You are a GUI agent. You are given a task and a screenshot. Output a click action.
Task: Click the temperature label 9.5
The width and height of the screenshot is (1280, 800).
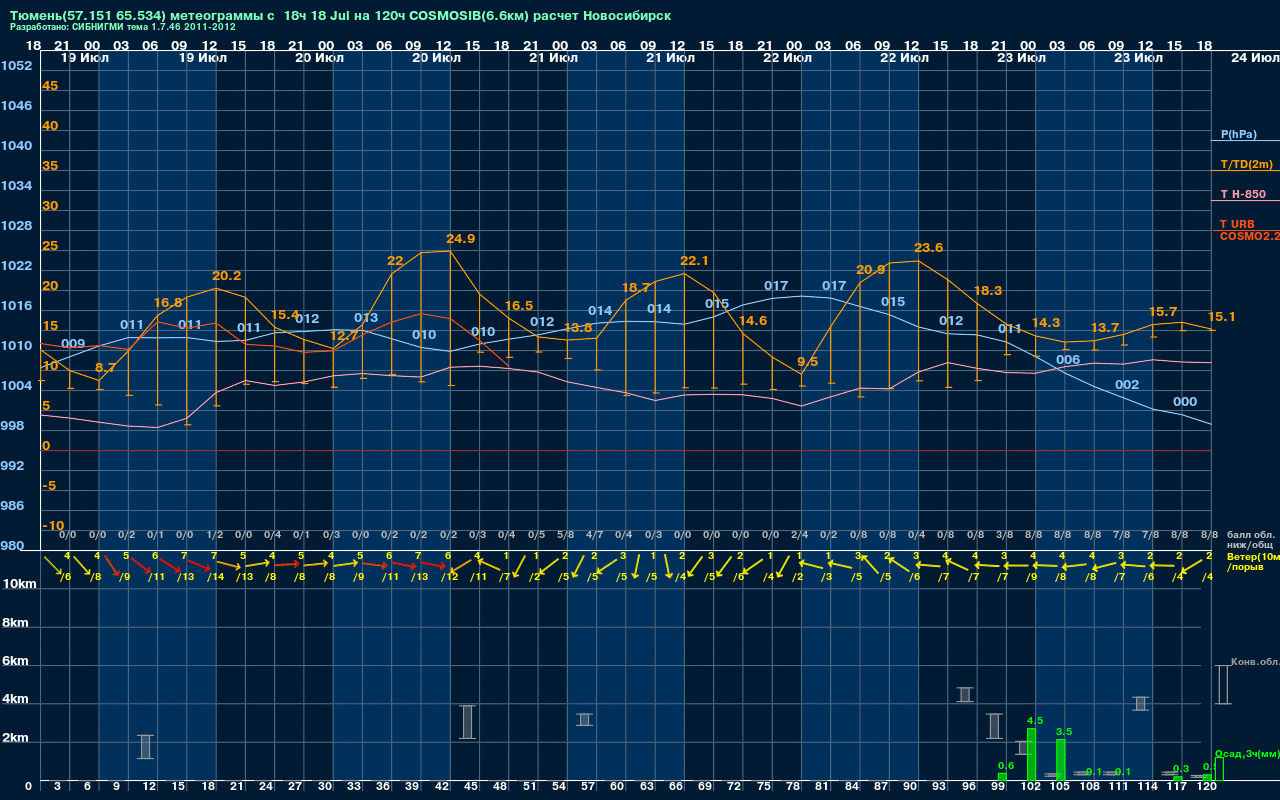point(807,362)
